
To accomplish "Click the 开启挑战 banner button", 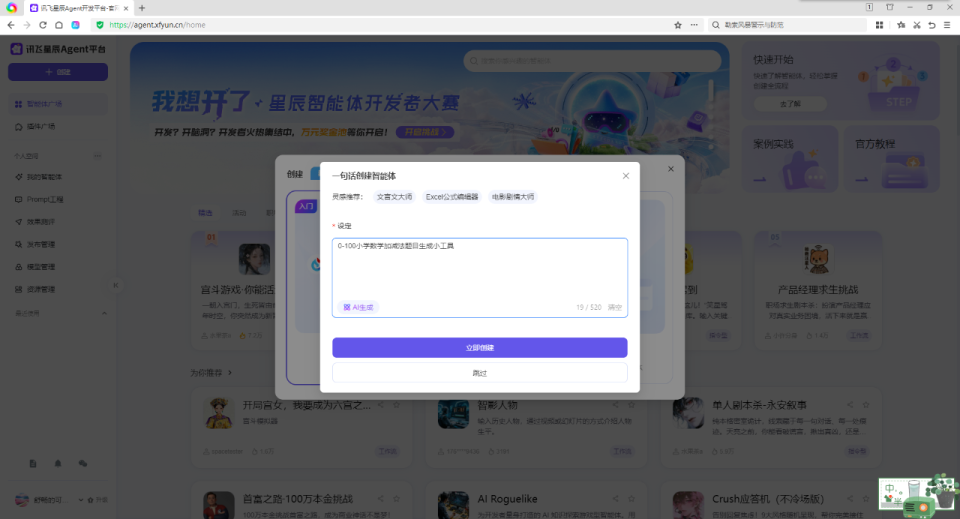I will click(x=425, y=132).
